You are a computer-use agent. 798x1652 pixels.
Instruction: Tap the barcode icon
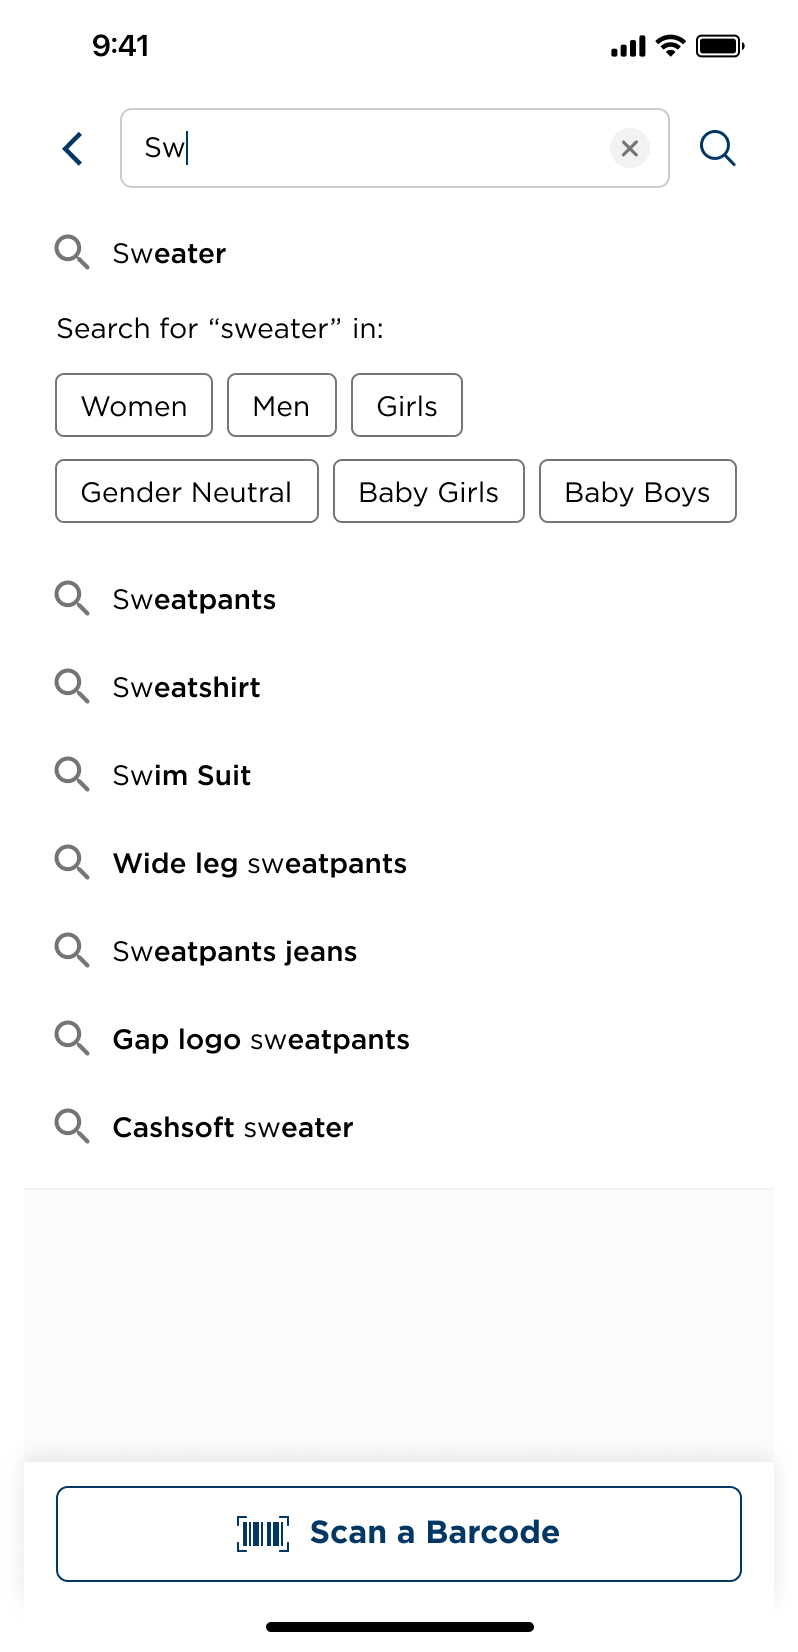pos(263,1533)
